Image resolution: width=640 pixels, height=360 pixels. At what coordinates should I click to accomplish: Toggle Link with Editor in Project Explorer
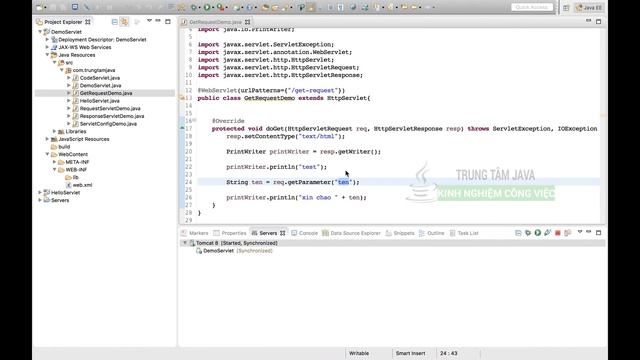pos(124,22)
